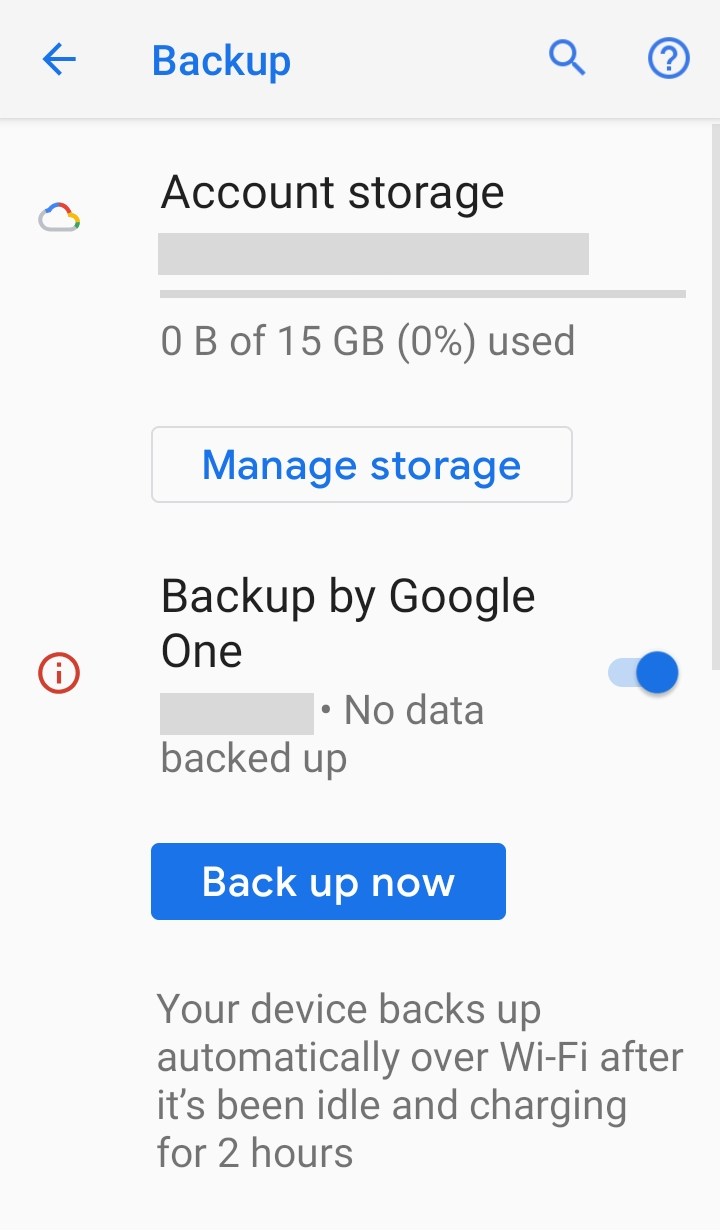Disable the Backup by Google One switch

point(645,672)
